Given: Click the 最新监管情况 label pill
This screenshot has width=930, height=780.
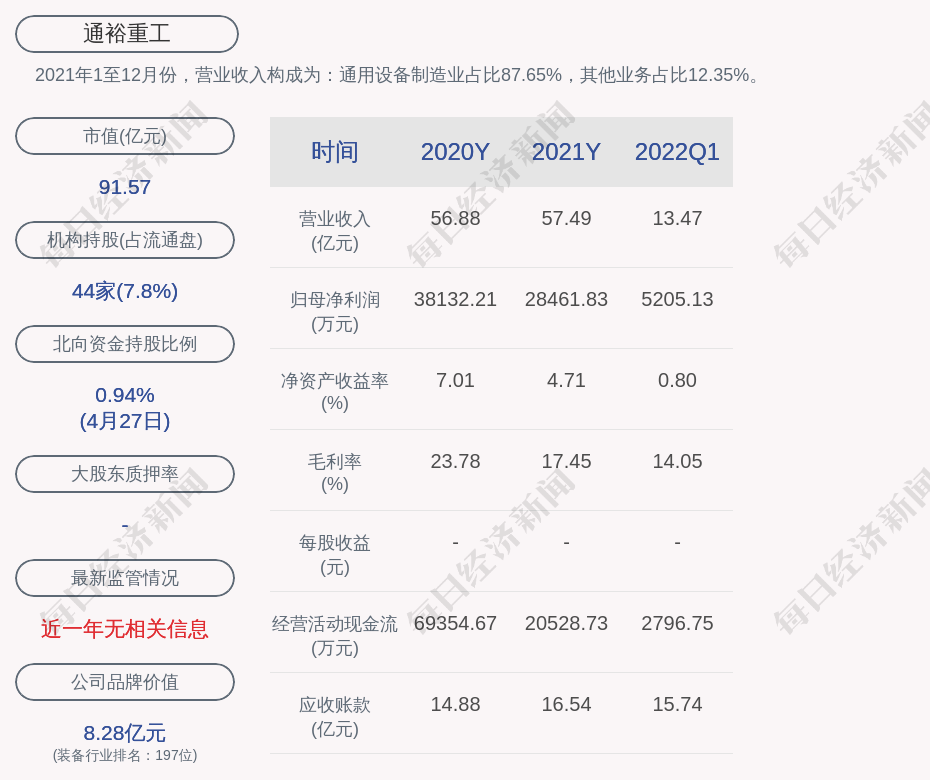Looking at the screenshot, I should 125,578.
